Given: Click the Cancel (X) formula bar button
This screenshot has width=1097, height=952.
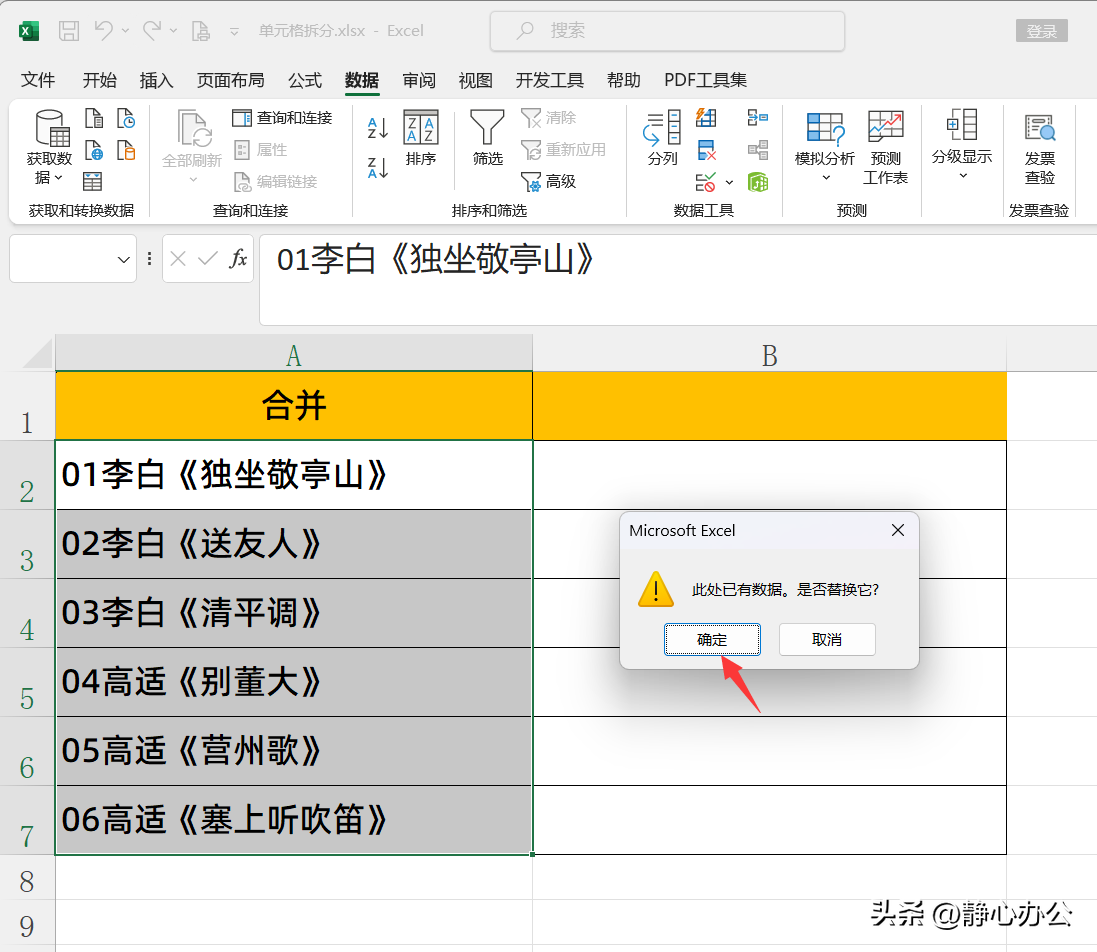Looking at the screenshot, I should [x=178, y=259].
